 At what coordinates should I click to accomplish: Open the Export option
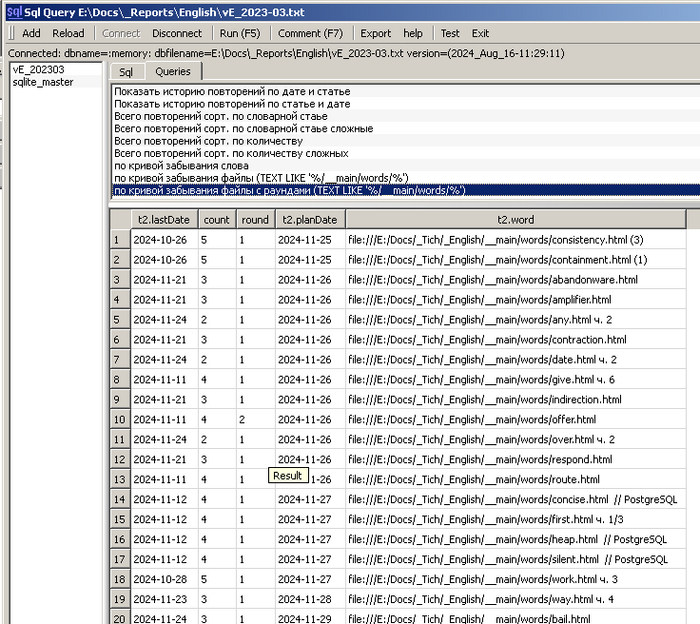376,33
